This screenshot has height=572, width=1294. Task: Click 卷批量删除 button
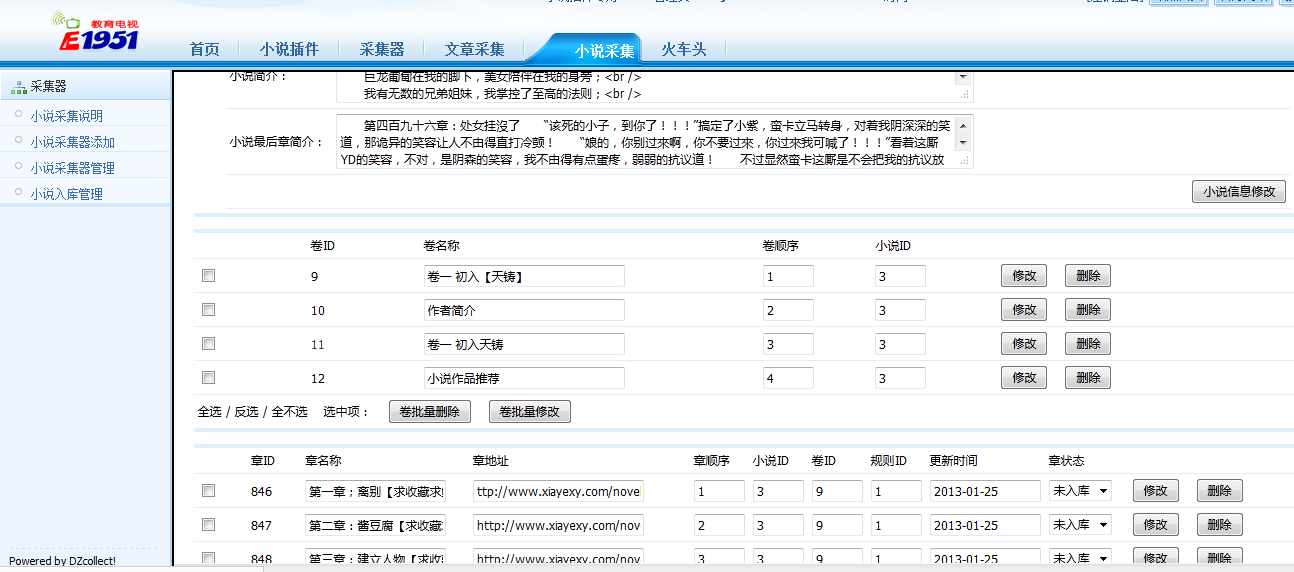coord(428,411)
